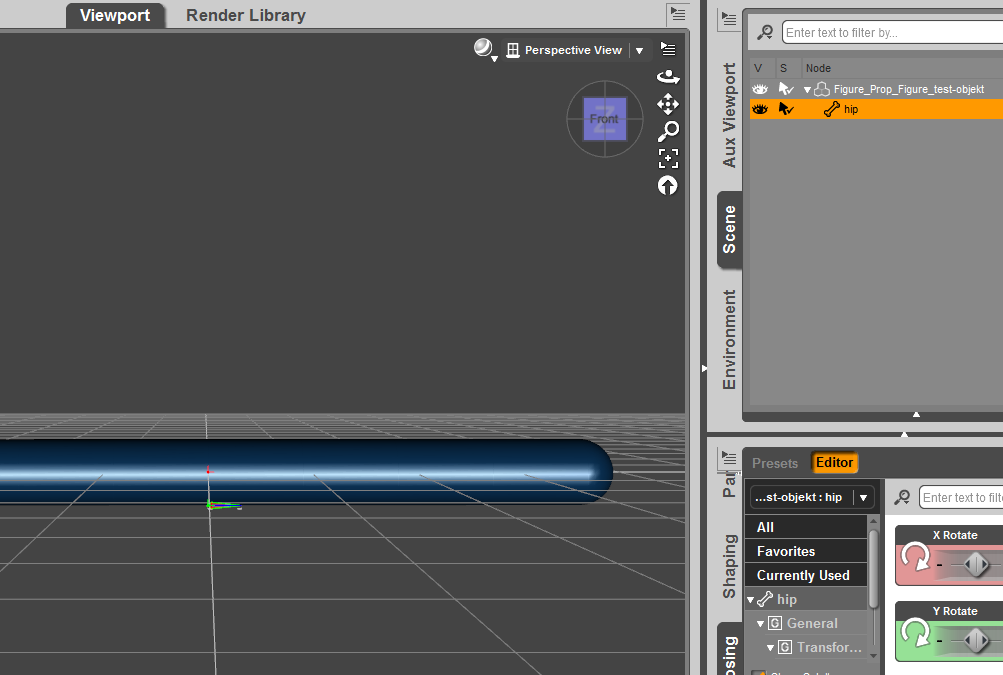This screenshot has width=1003, height=675.
Task: Click the Scene filter search icon
Action: [x=765, y=32]
